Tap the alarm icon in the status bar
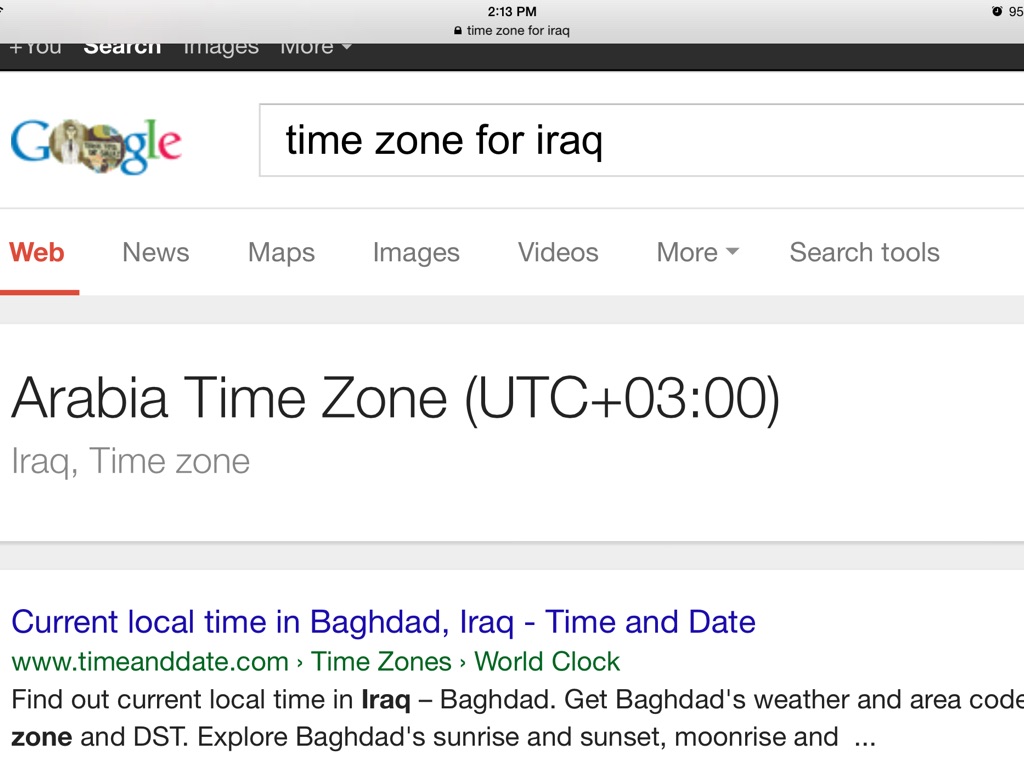Viewport: 1024px width, 768px height. tap(996, 11)
